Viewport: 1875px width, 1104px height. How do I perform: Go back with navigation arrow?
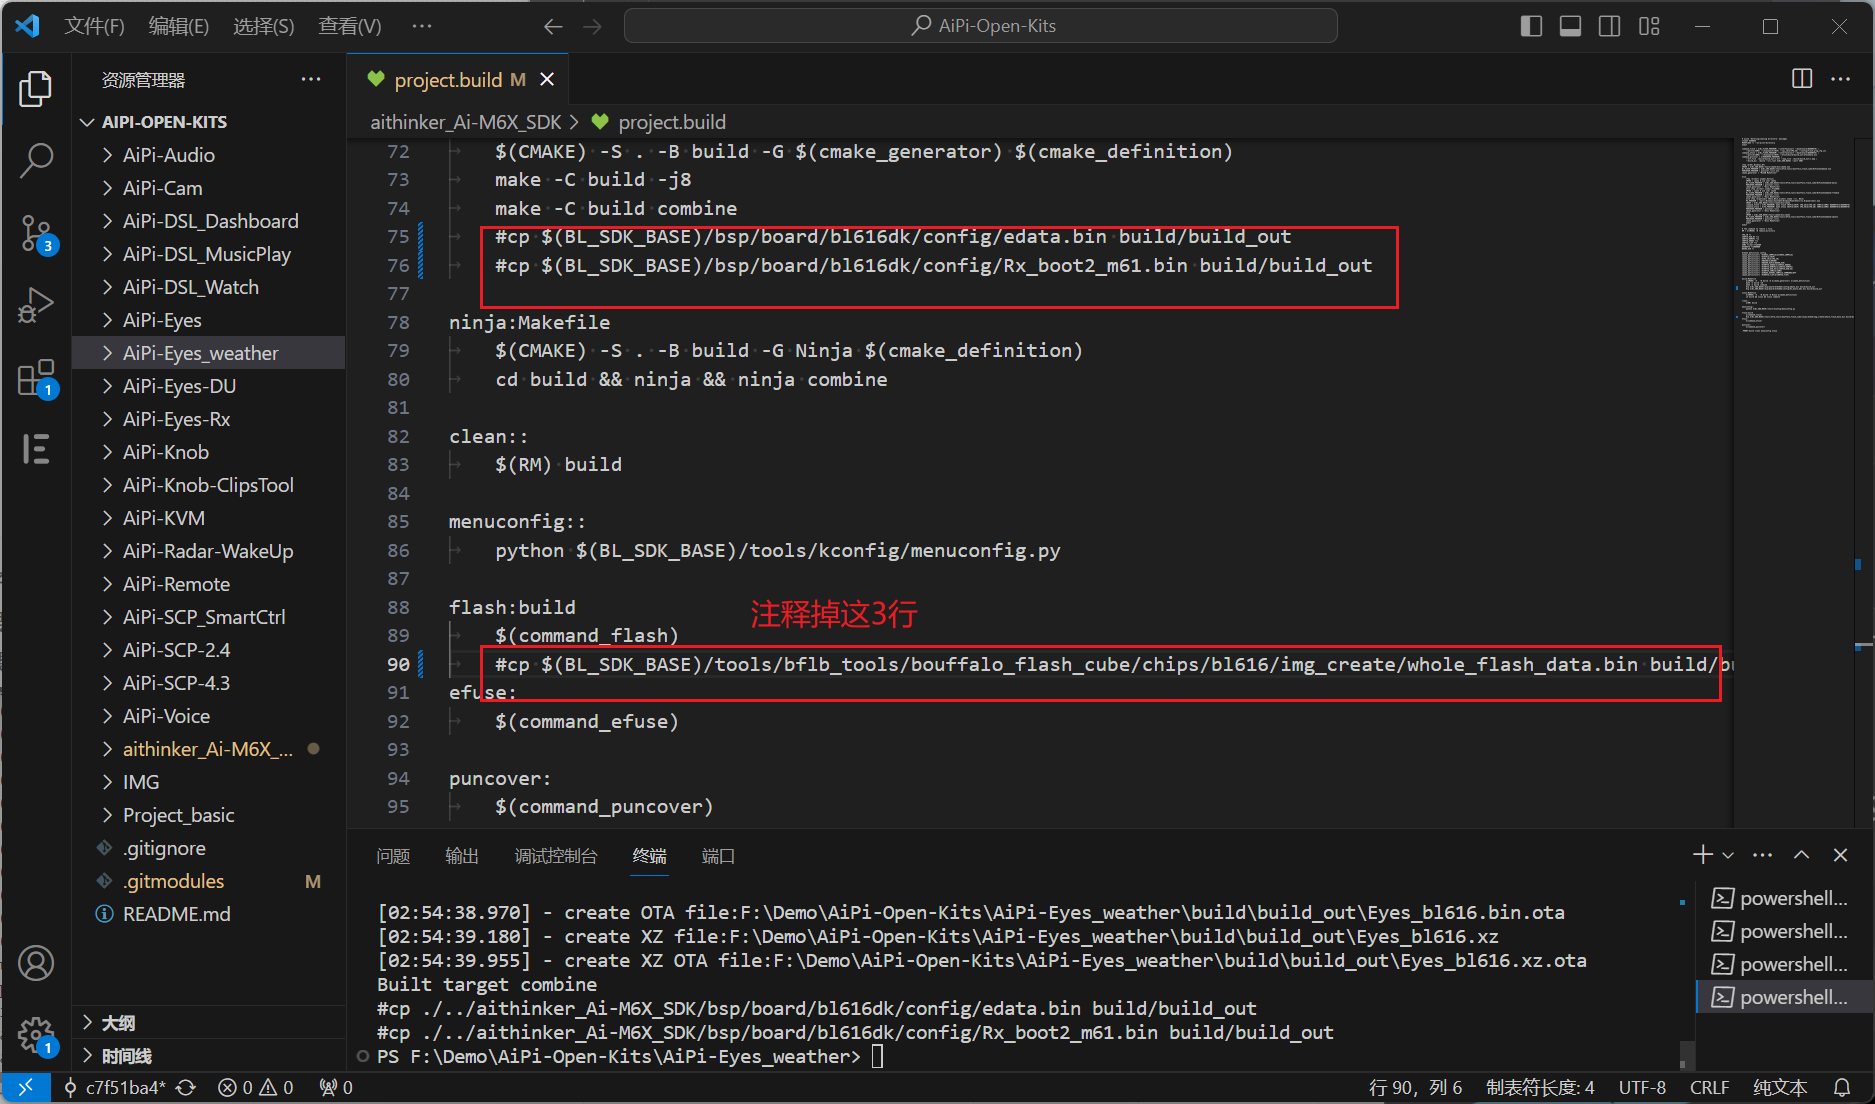(553, 26)
